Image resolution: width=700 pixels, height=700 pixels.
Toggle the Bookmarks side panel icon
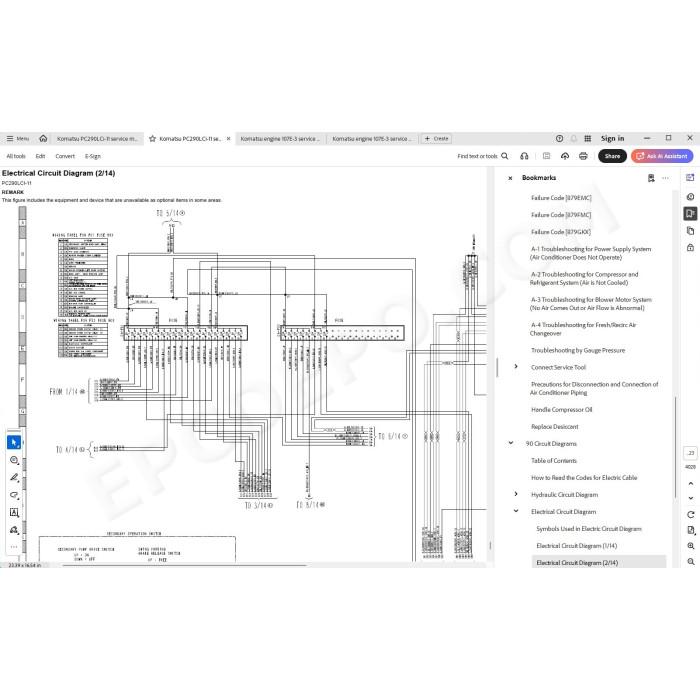(690, 214)
